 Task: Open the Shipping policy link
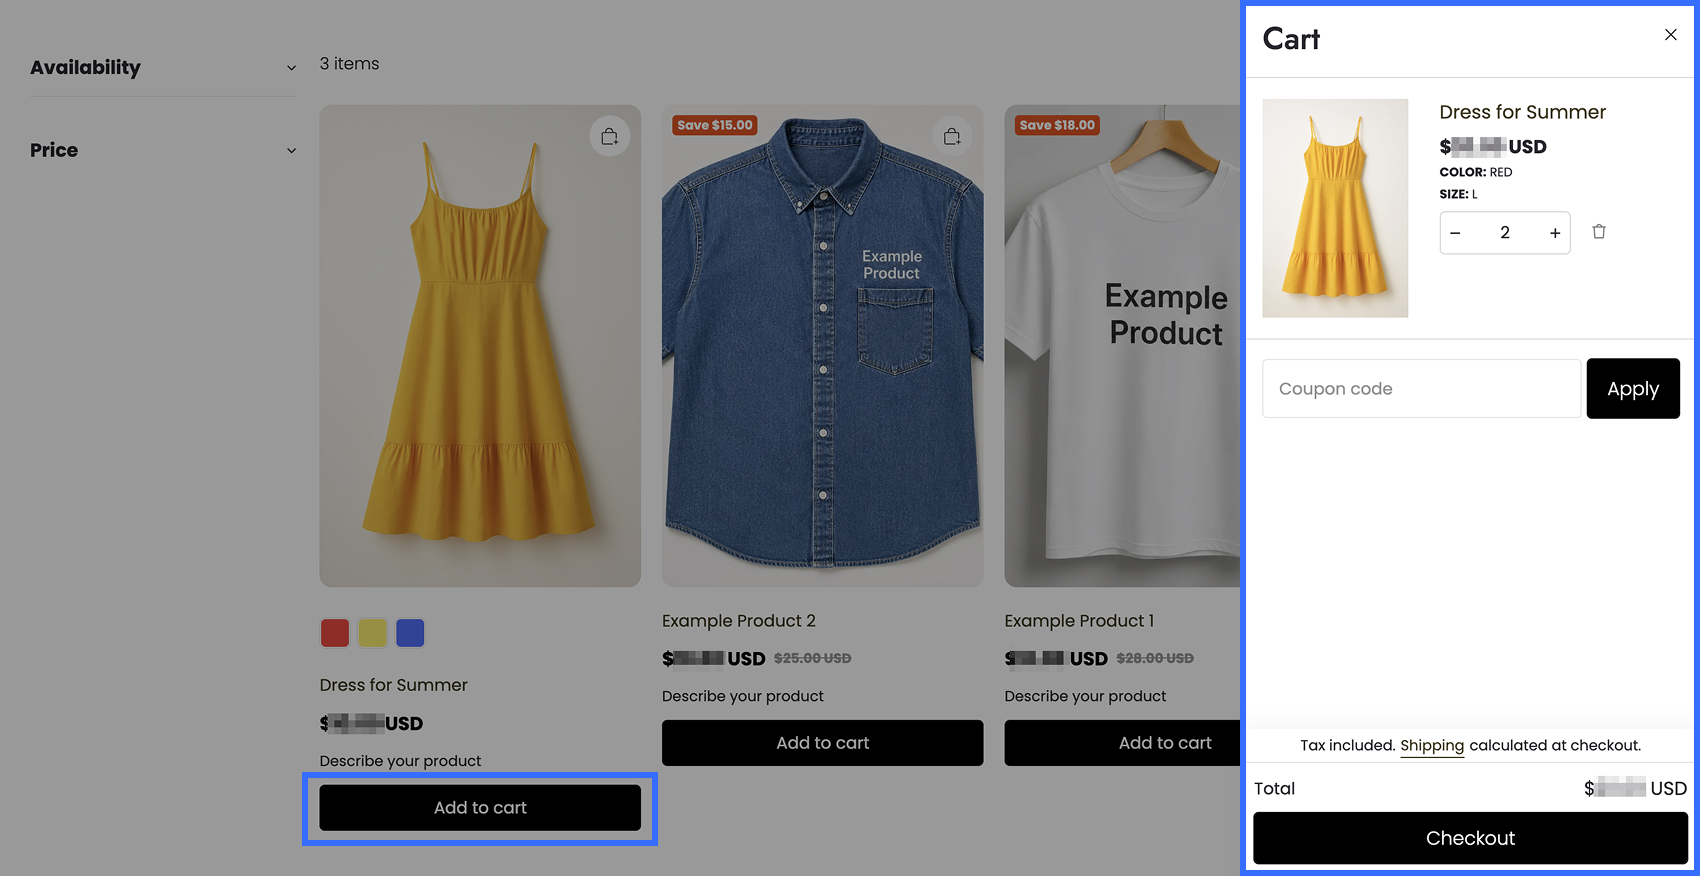1432,746
